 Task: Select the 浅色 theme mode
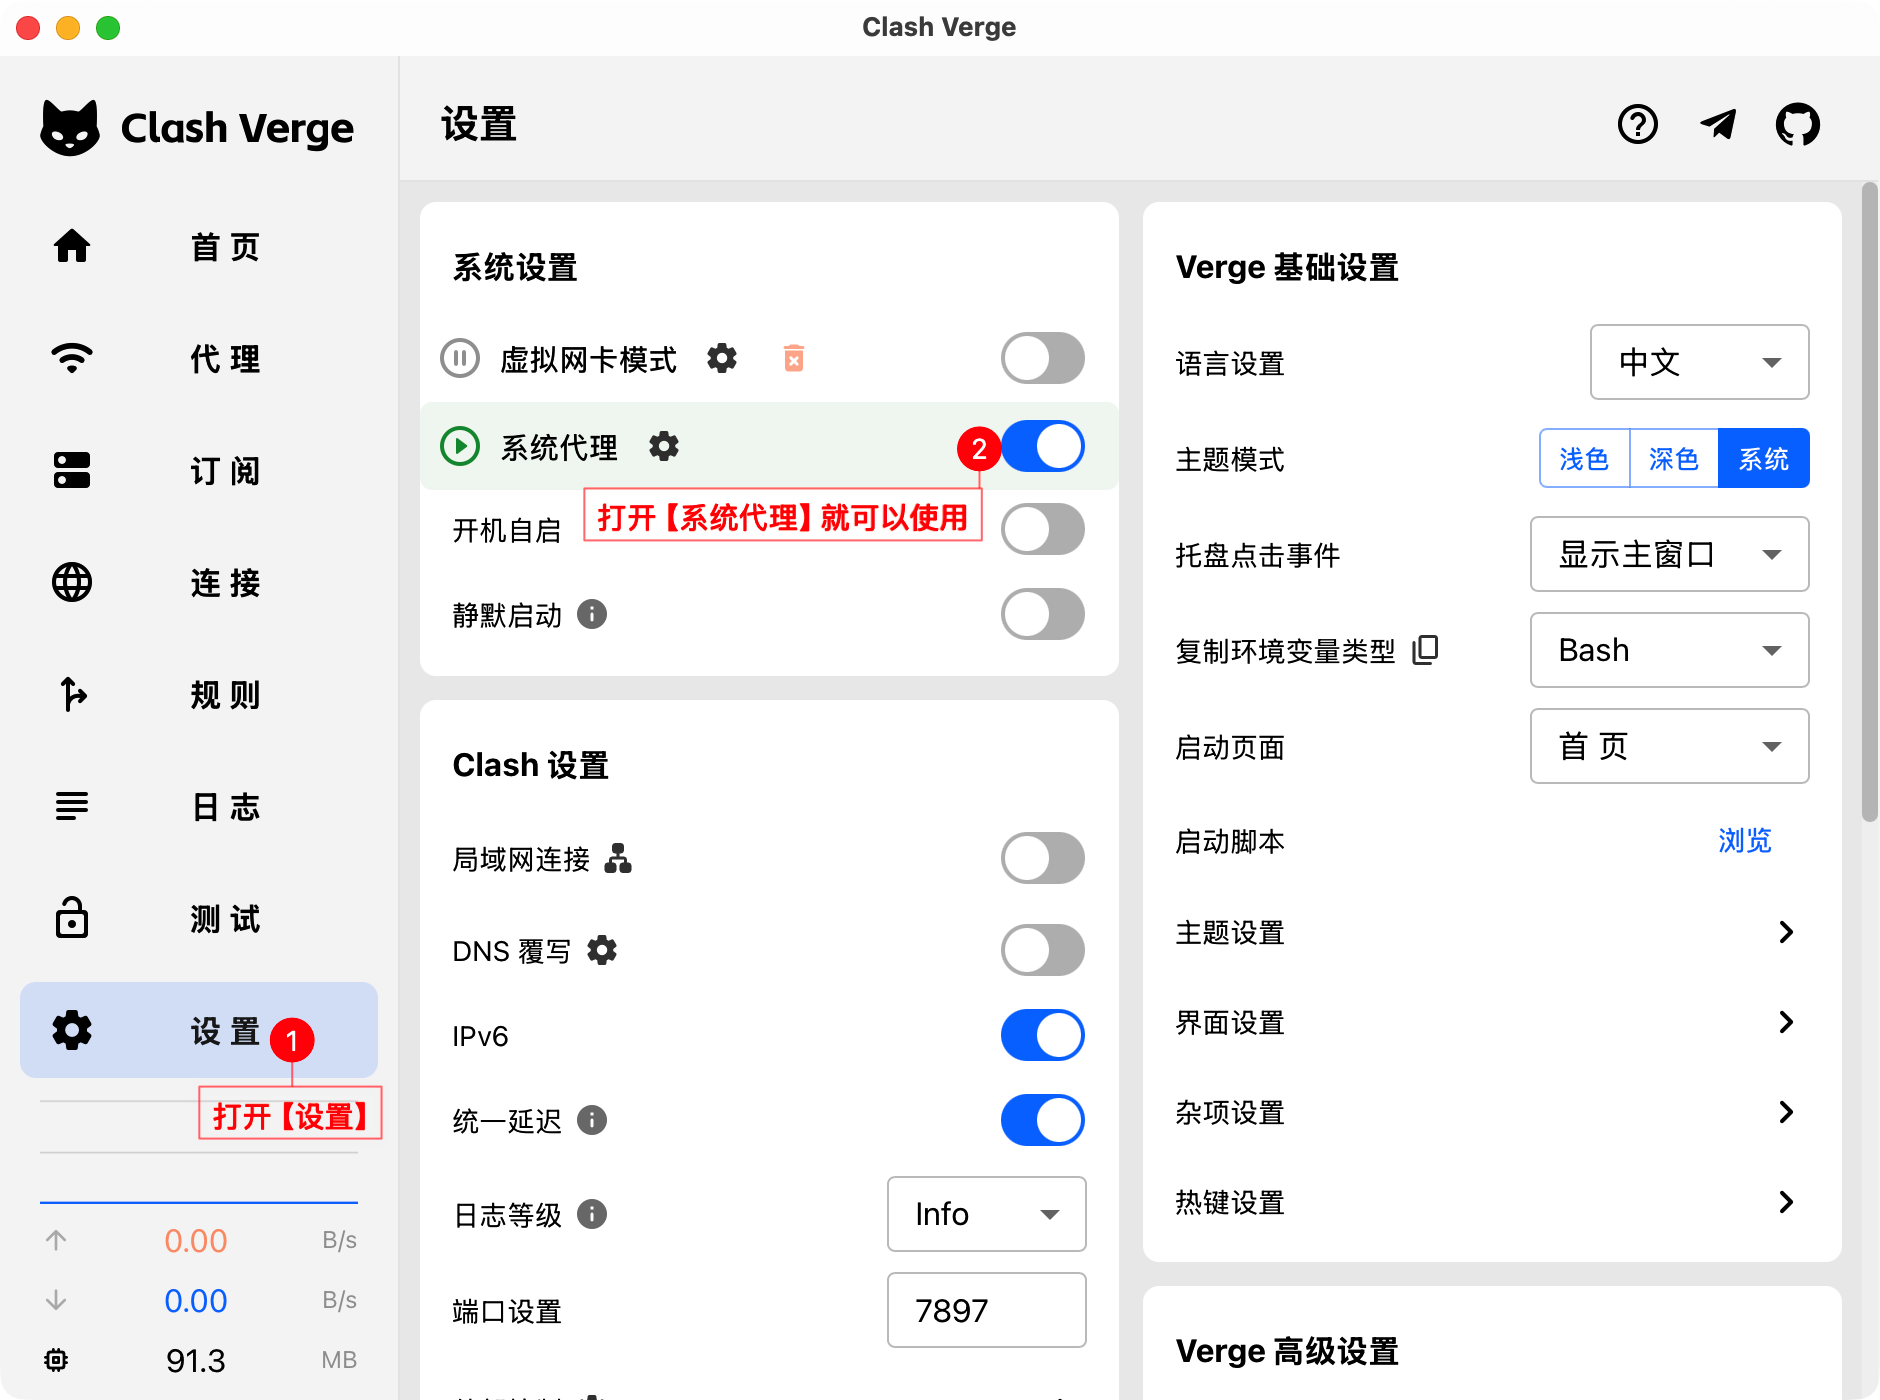click(1585, 458)
